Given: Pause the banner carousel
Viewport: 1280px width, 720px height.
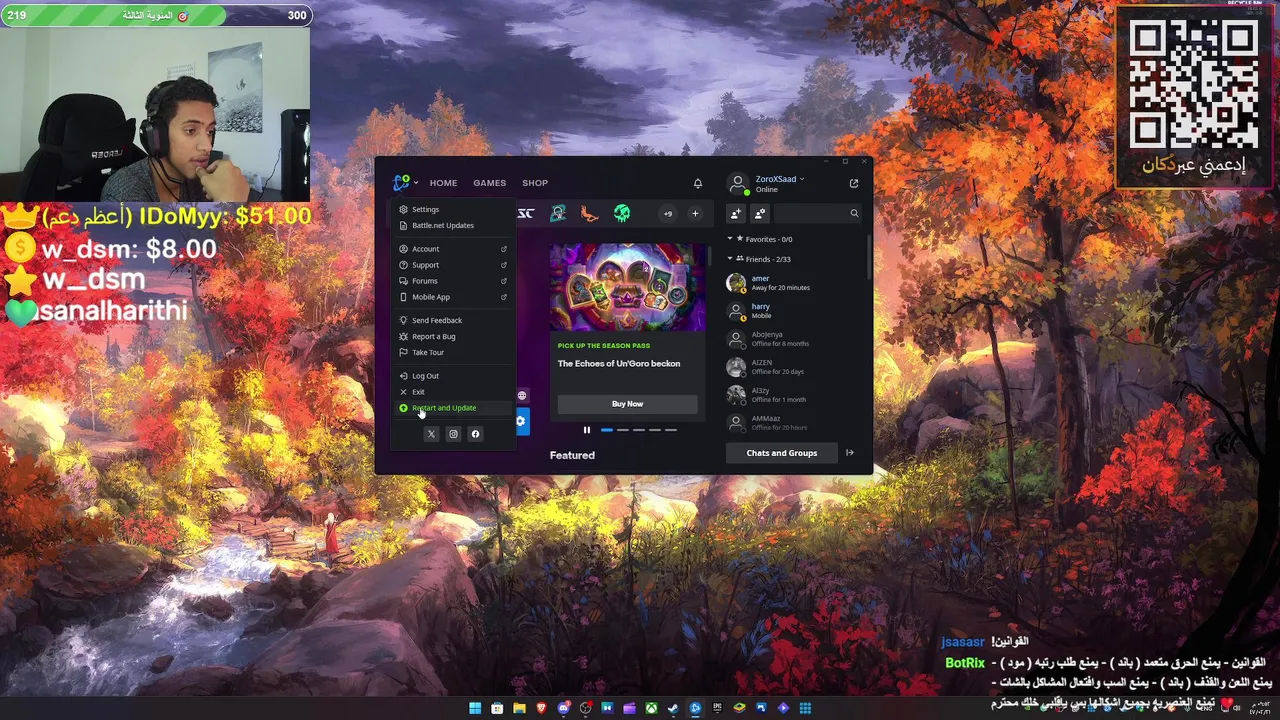Looking at the screenshot, I should pos(587,430).
